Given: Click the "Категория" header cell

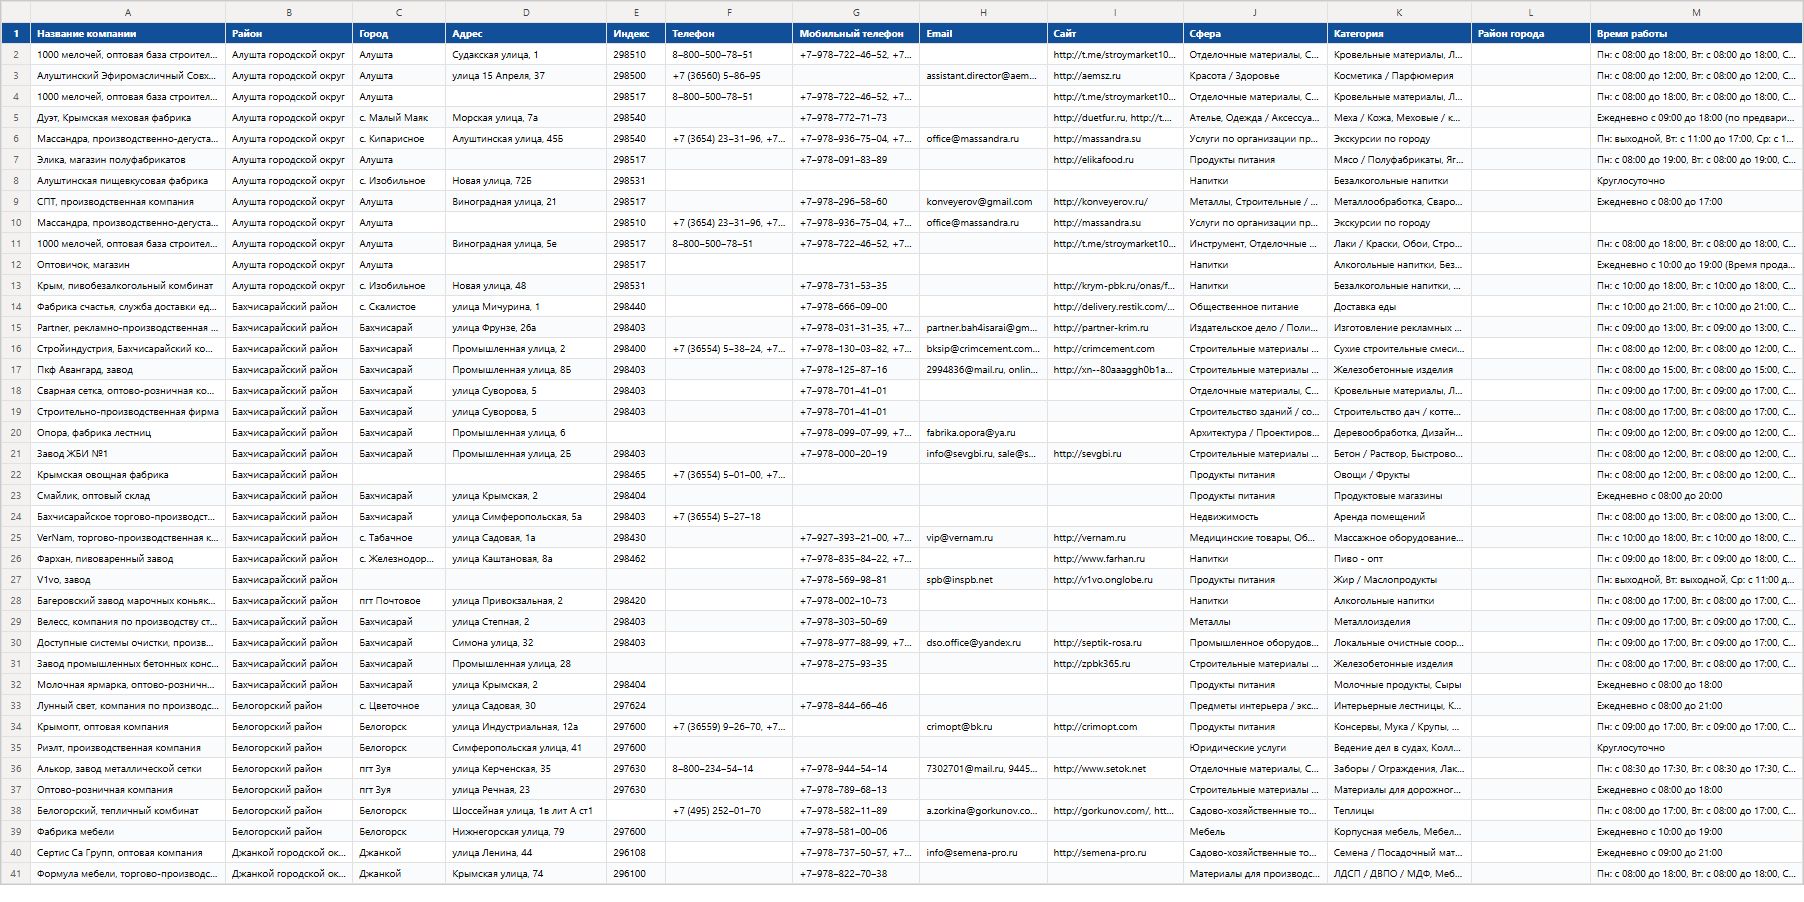Looking at the screenshot, I should [x=1399, y=34].
